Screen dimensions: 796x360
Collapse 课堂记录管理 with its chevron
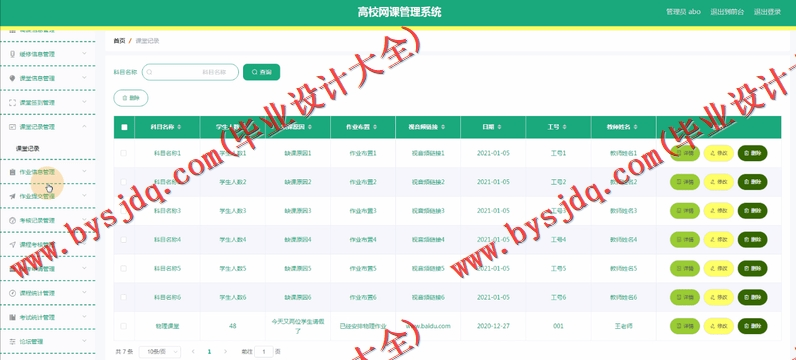click(84, 126)
